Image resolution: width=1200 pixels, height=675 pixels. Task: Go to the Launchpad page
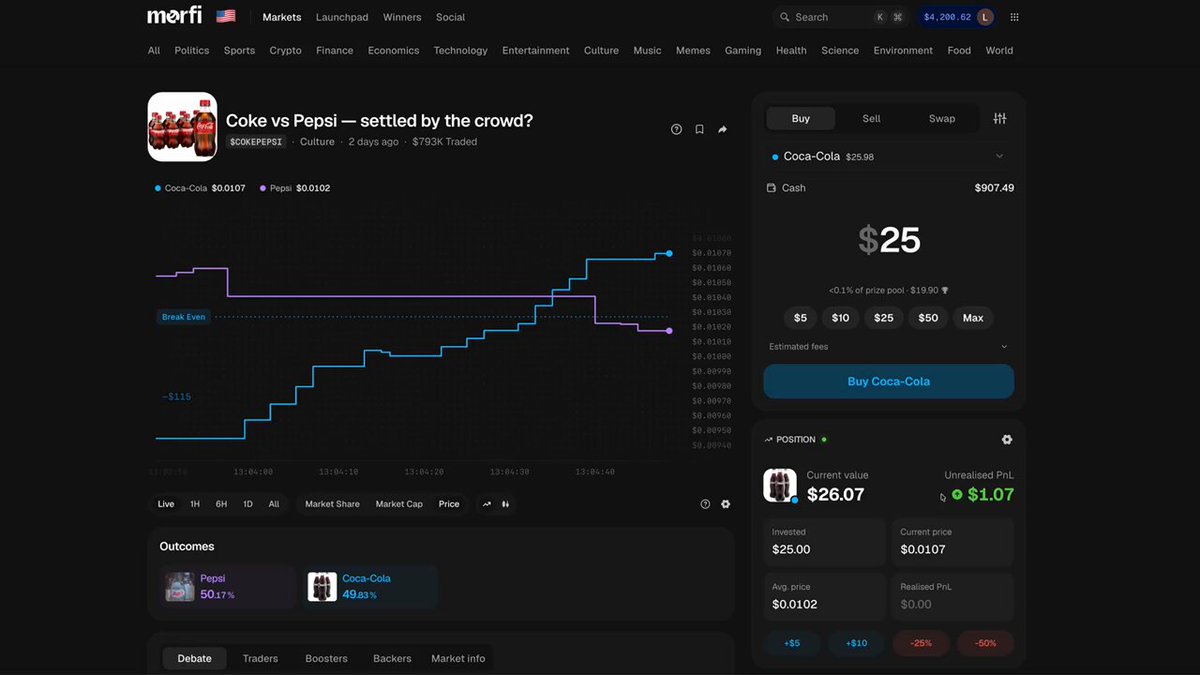coord(342,17)
